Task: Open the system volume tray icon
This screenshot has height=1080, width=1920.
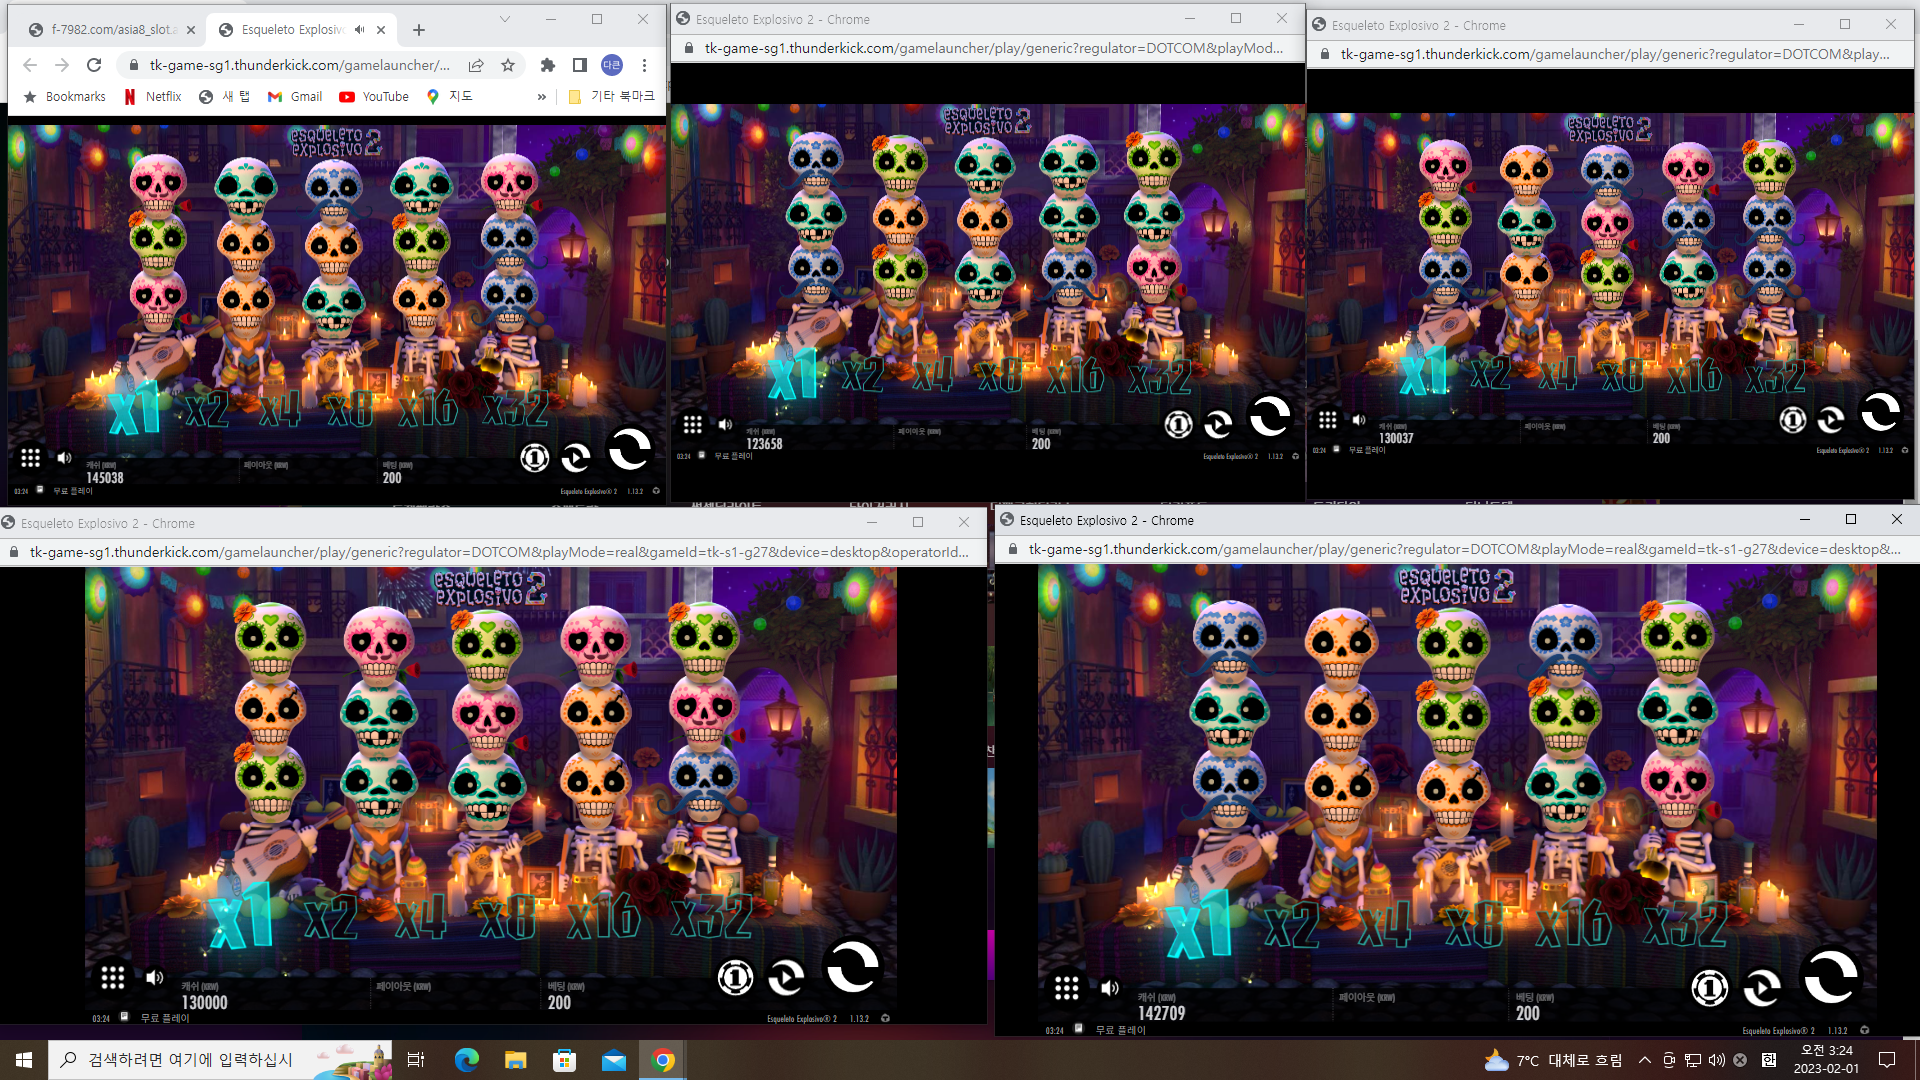Action: click(x=1716, y=1060)
